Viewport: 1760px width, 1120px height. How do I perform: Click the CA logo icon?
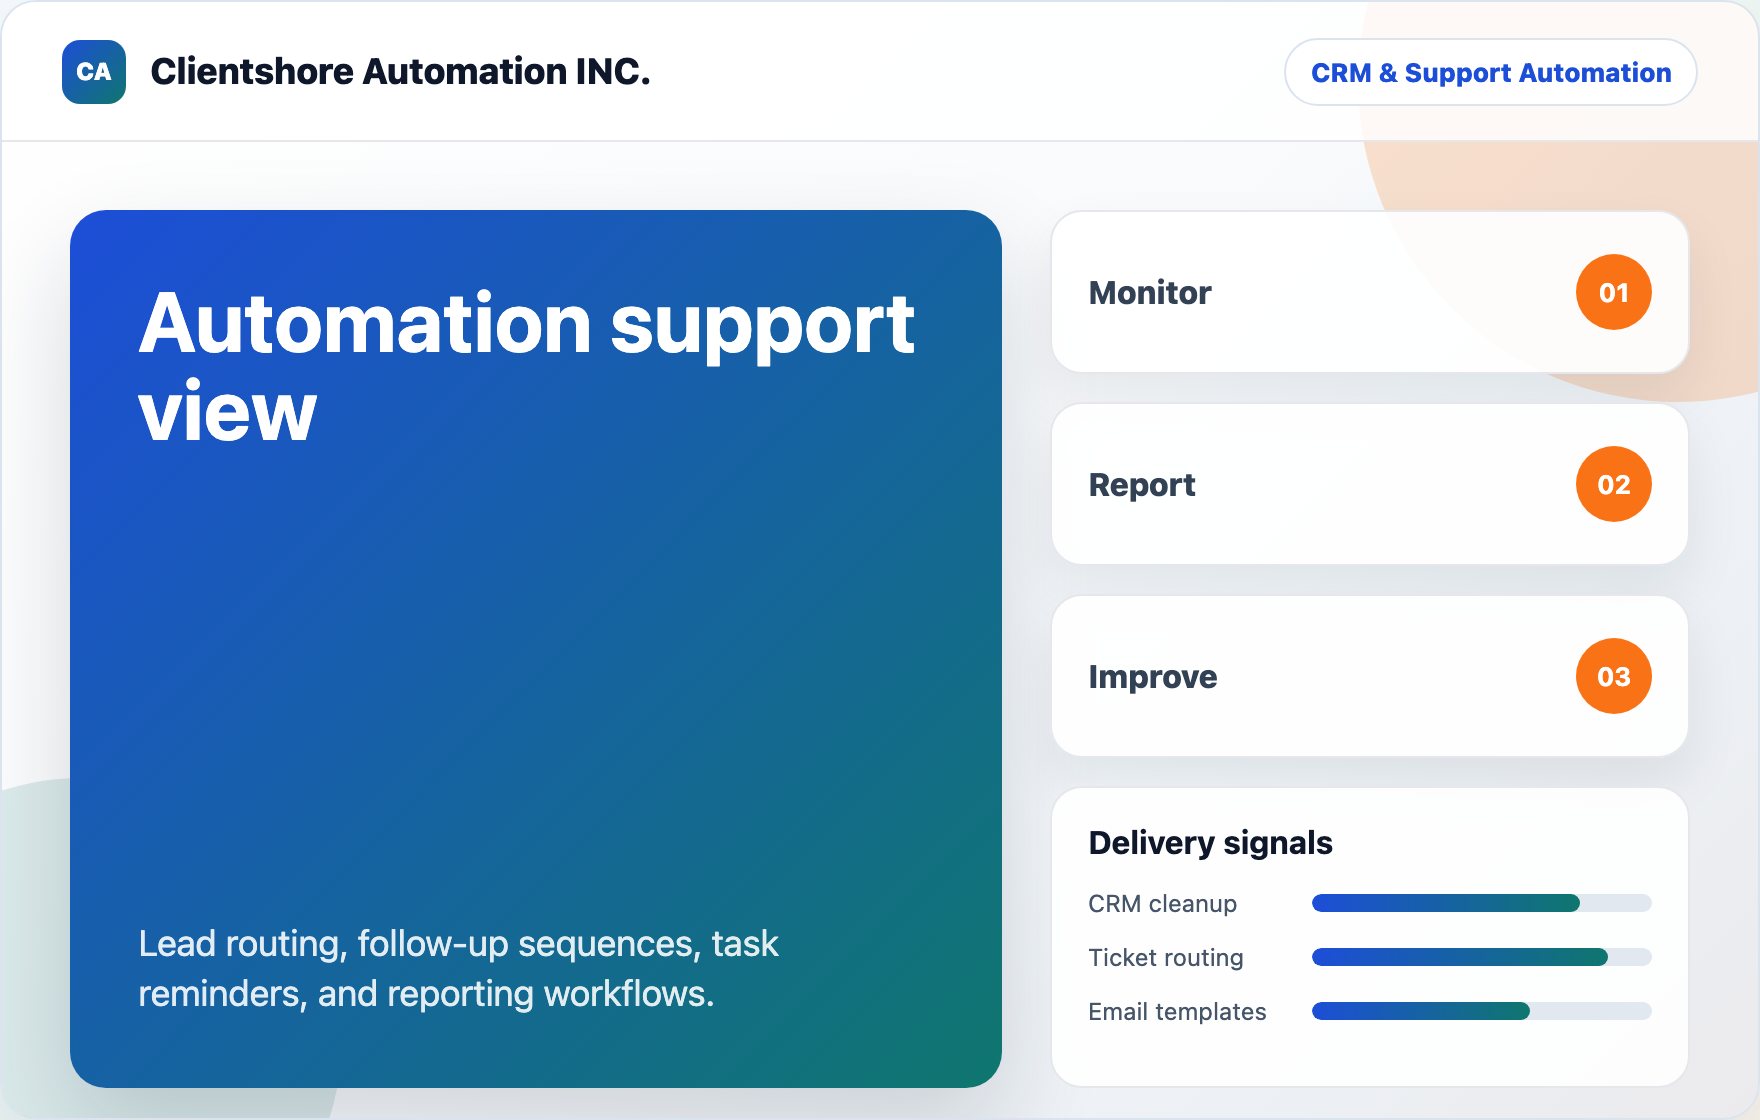click(94, 72)
